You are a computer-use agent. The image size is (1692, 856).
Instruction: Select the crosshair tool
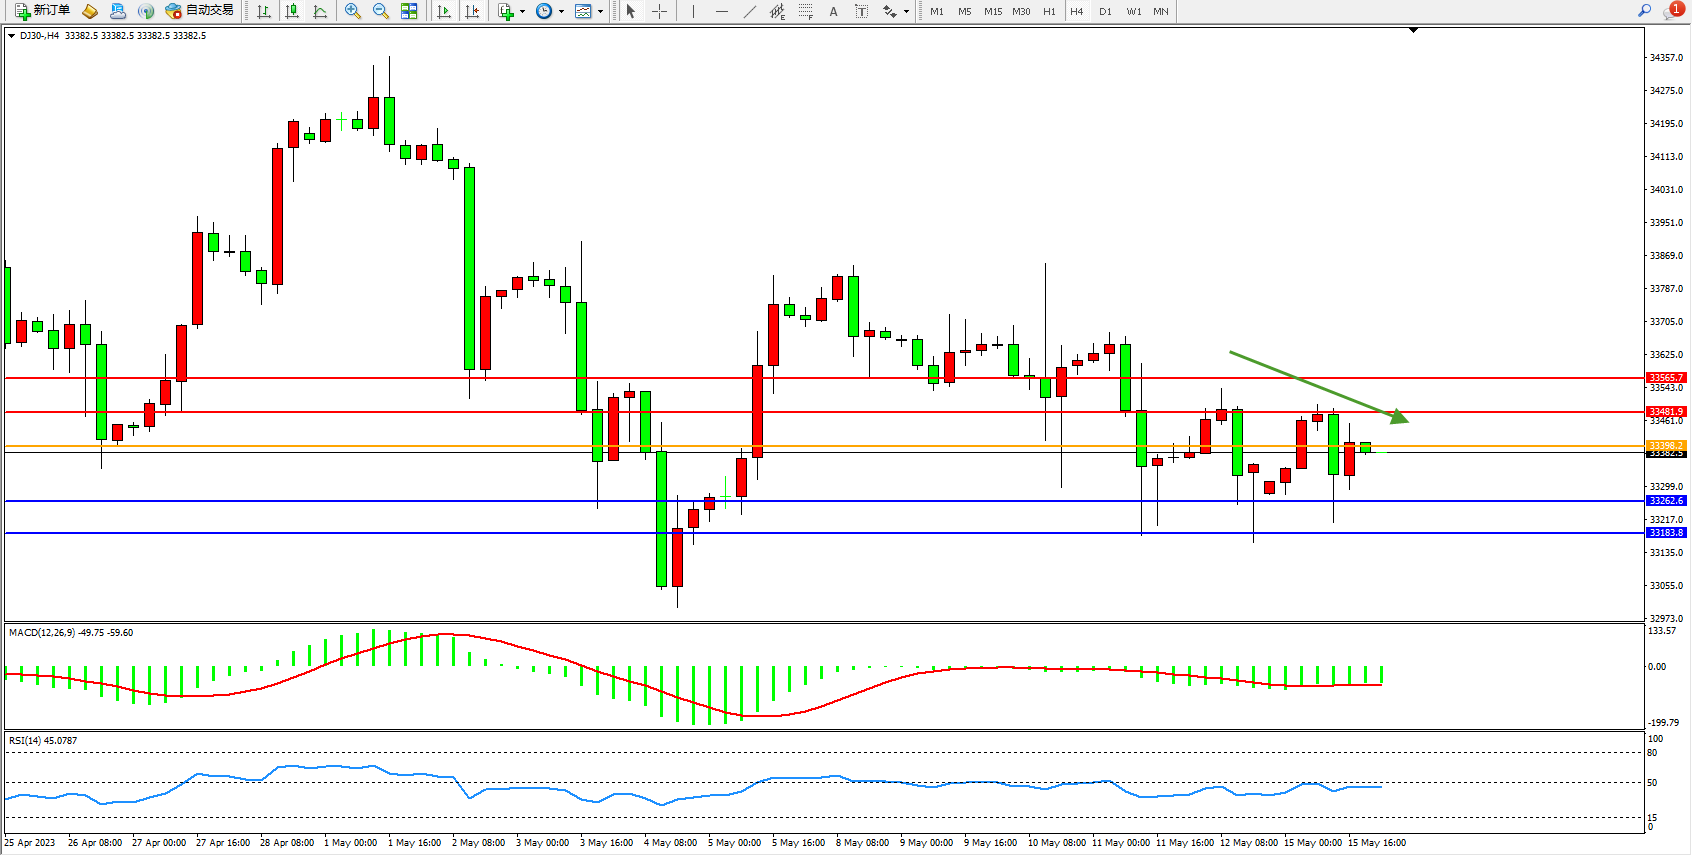coord(660,11)
